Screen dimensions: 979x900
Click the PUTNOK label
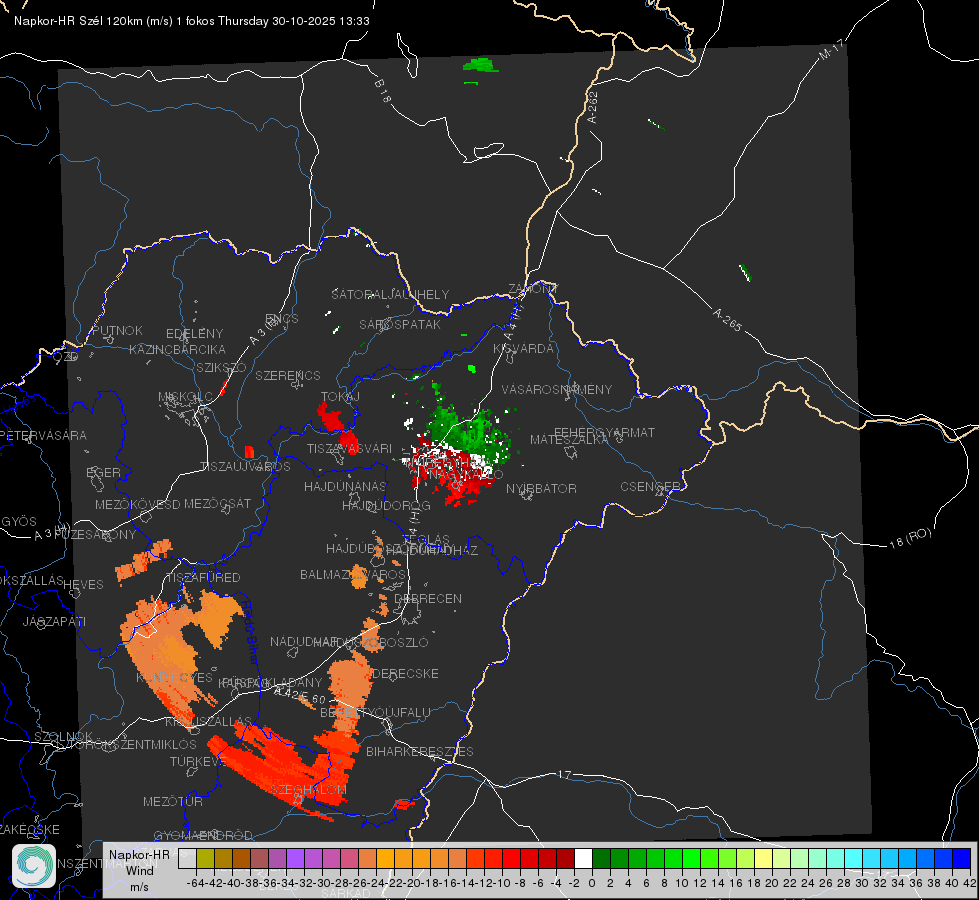117,330
